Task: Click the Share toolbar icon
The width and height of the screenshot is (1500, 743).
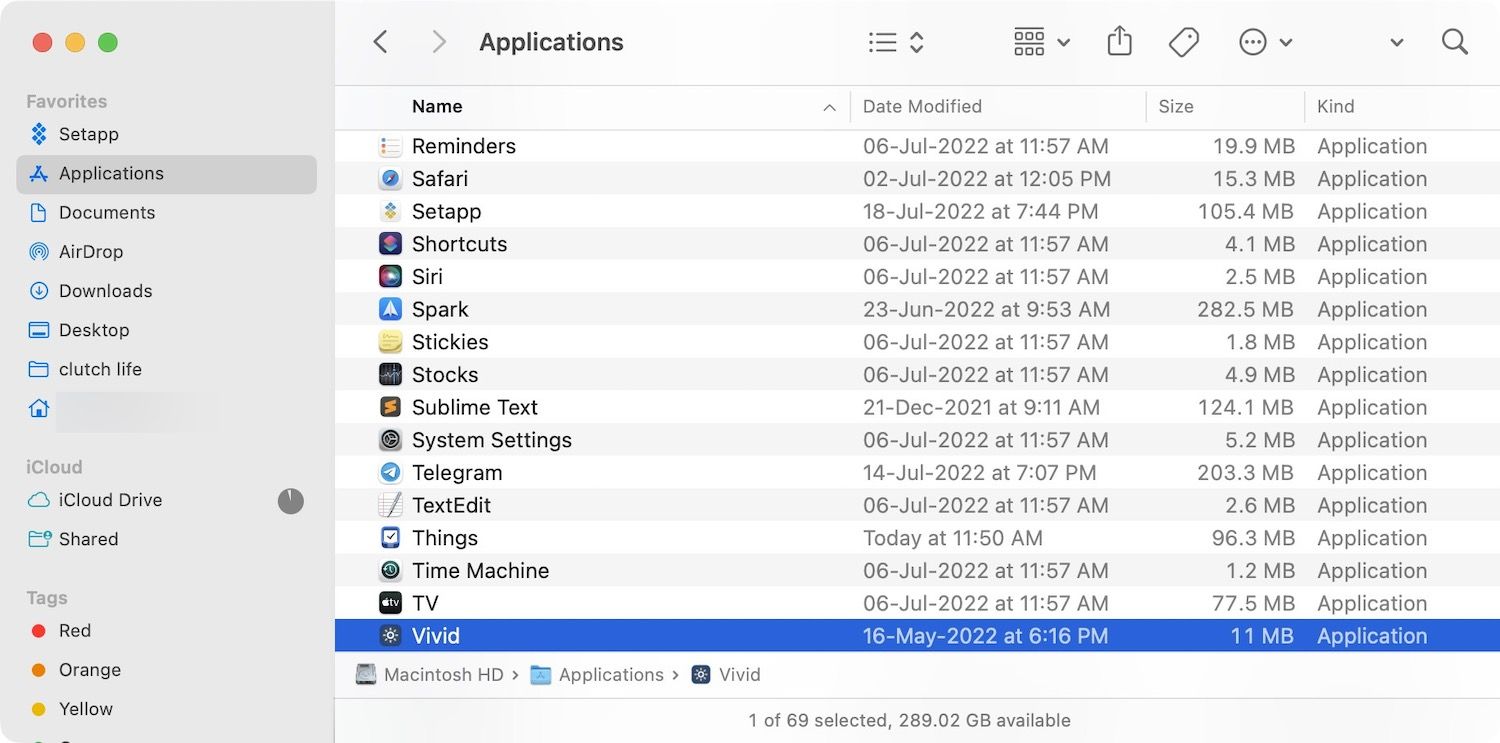Action: coord(1119,42)
